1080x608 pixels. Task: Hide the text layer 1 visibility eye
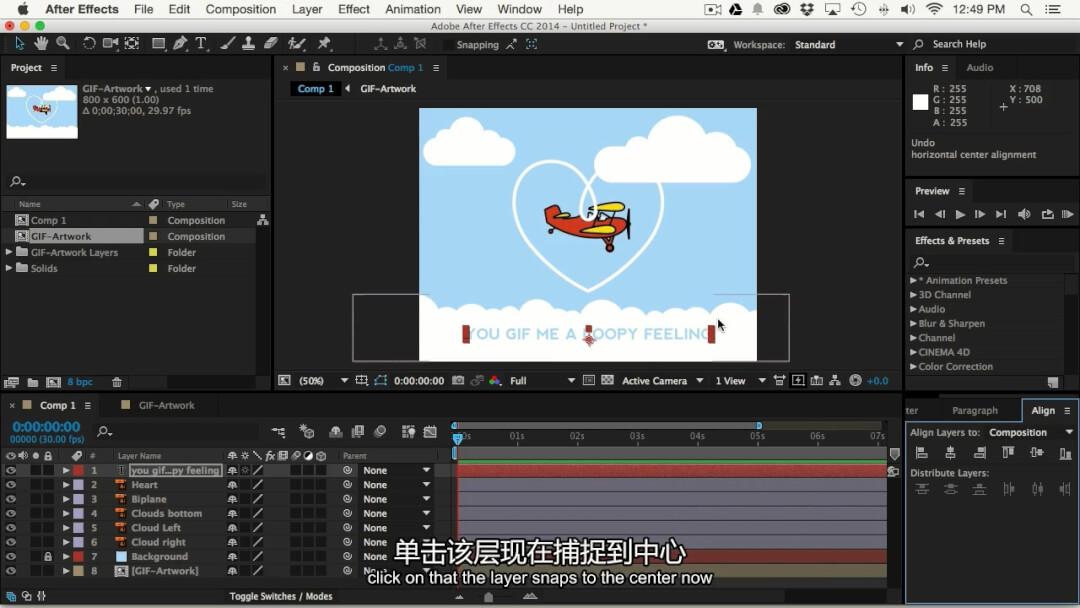coord(10,470)
